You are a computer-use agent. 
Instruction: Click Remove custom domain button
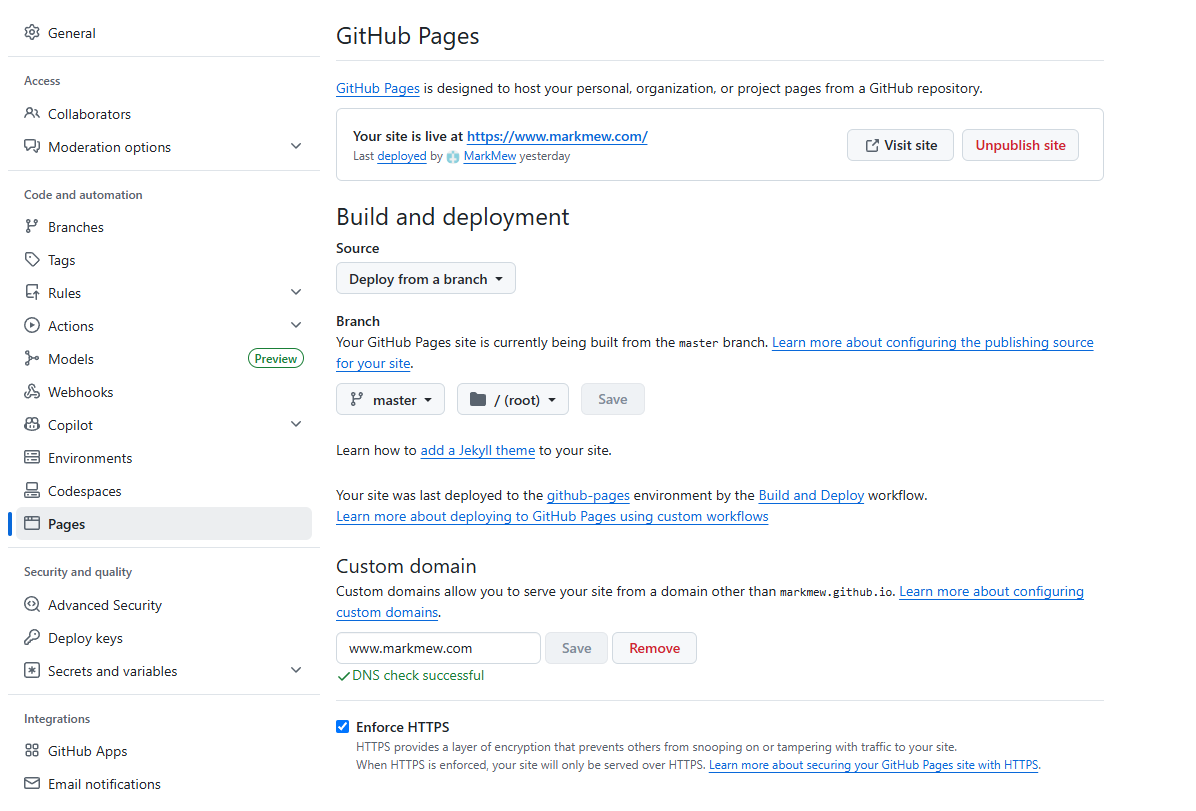pyautogui.click(x=654, y=648)
